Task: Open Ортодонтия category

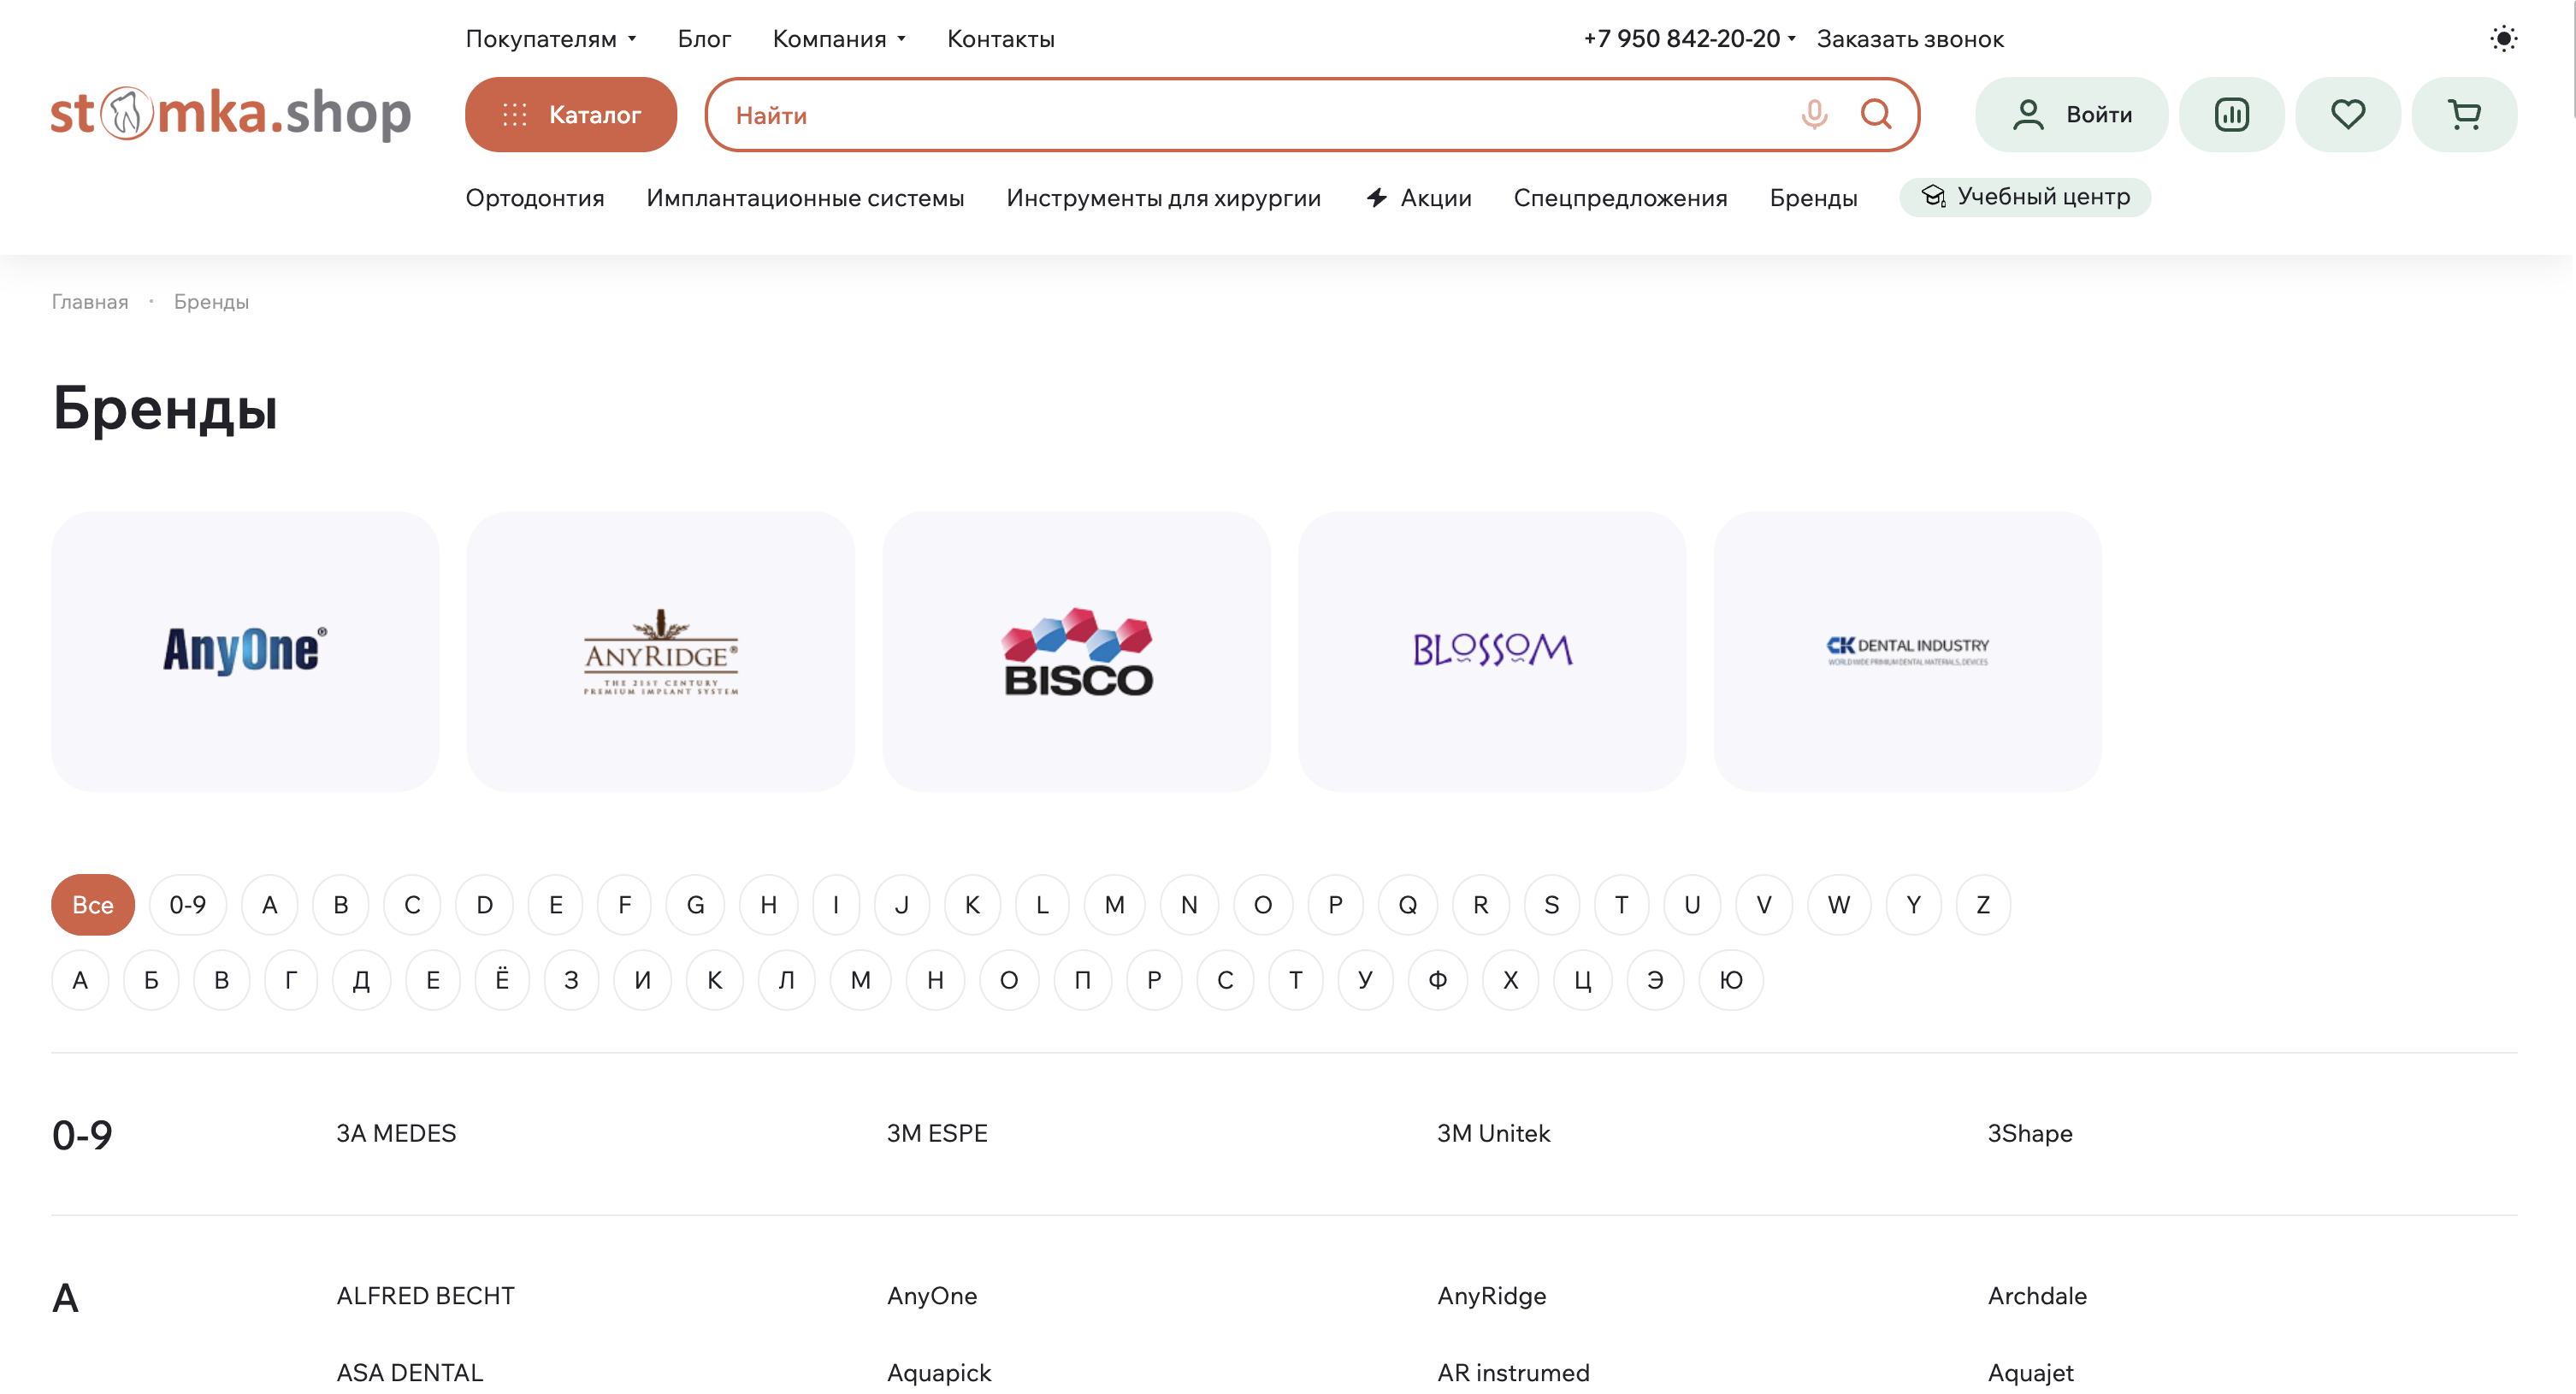Action: coord(535,197)
